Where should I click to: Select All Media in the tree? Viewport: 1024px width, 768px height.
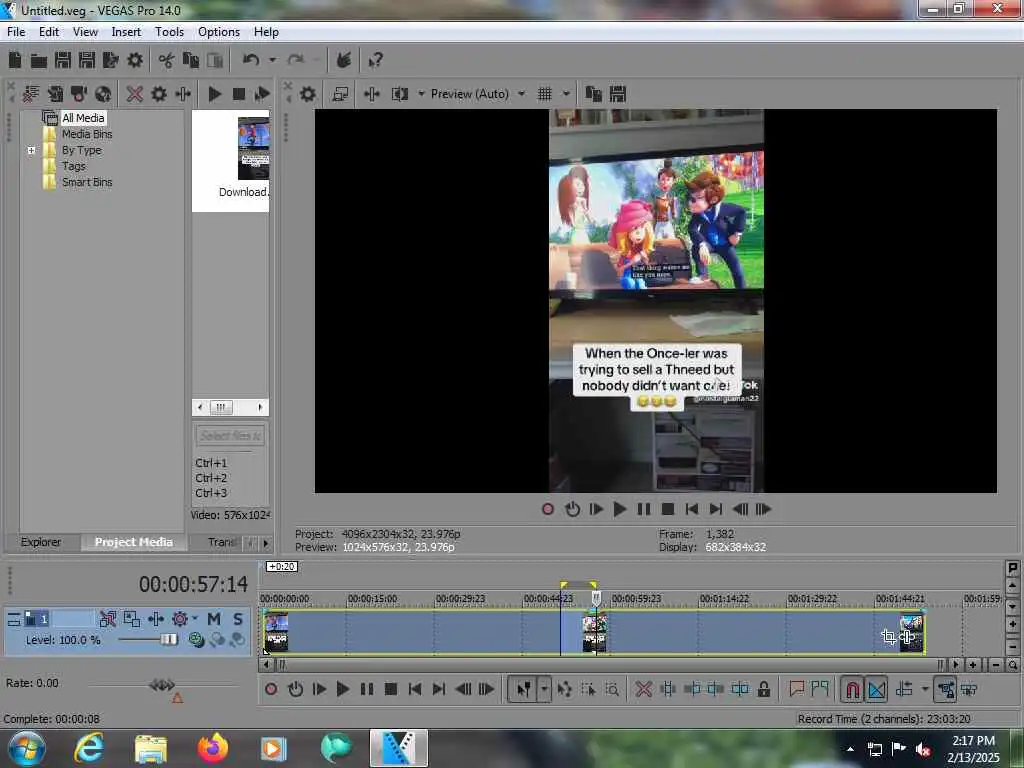pyautogui.click(x=83, y=118)
